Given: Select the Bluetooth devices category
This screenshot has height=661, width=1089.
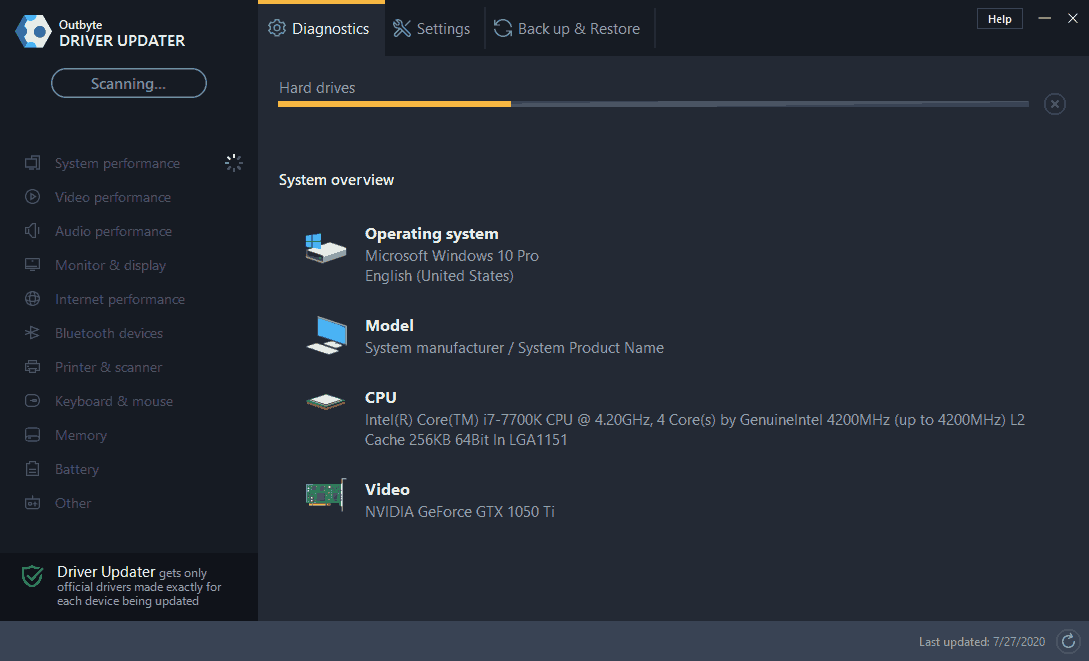Looking at the screenshot, I should click(x=110, y=333).
